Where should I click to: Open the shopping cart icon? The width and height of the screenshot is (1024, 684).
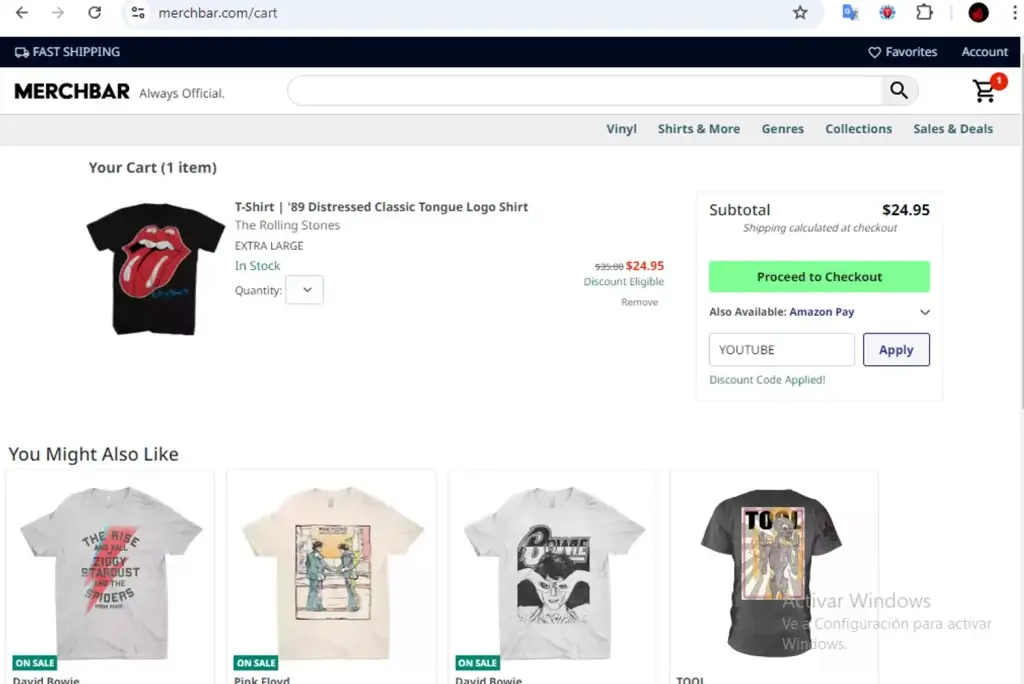point(985,91)
